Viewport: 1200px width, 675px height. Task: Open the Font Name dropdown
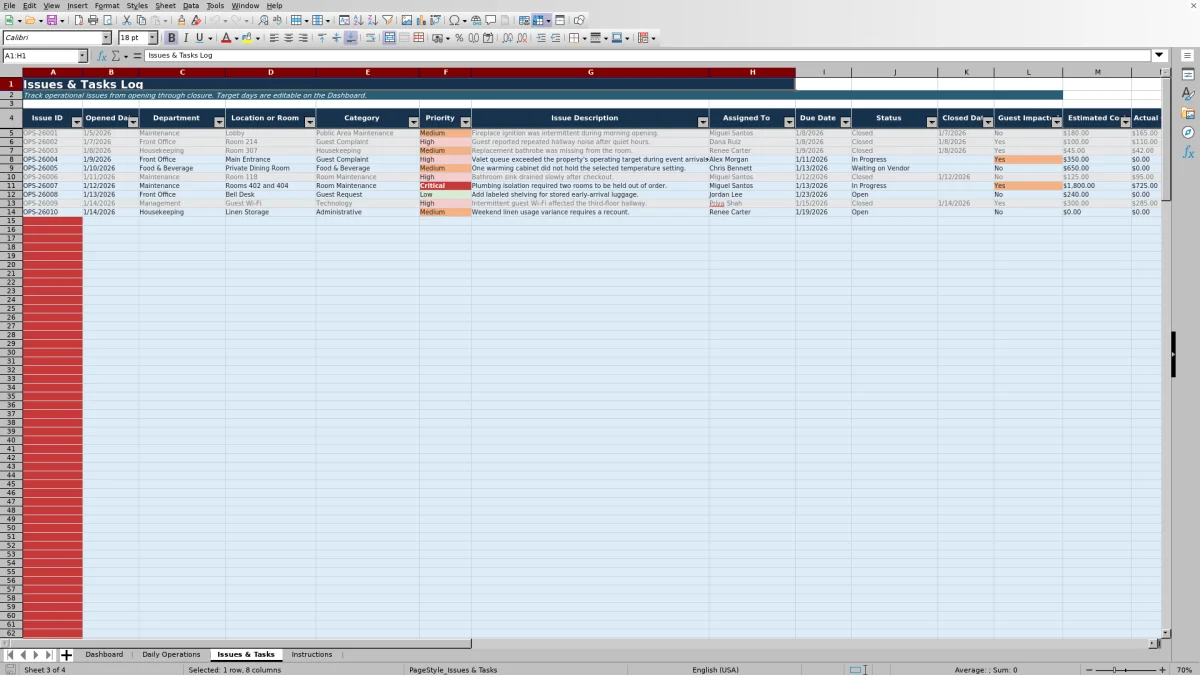tap(106, 38)
